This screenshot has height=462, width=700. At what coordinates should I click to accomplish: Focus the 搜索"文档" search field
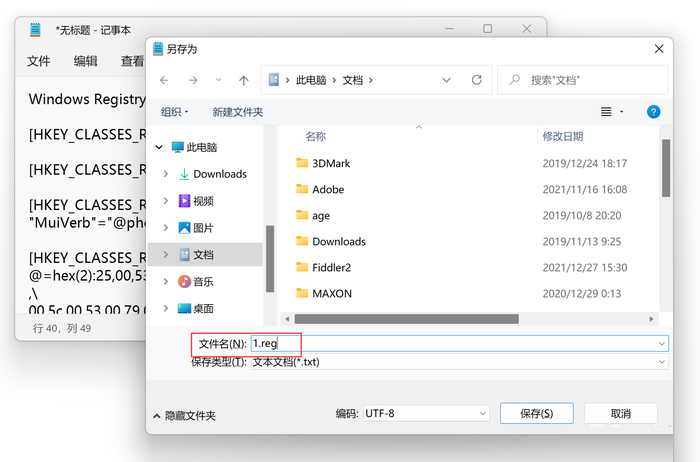[x=583, y=80]
